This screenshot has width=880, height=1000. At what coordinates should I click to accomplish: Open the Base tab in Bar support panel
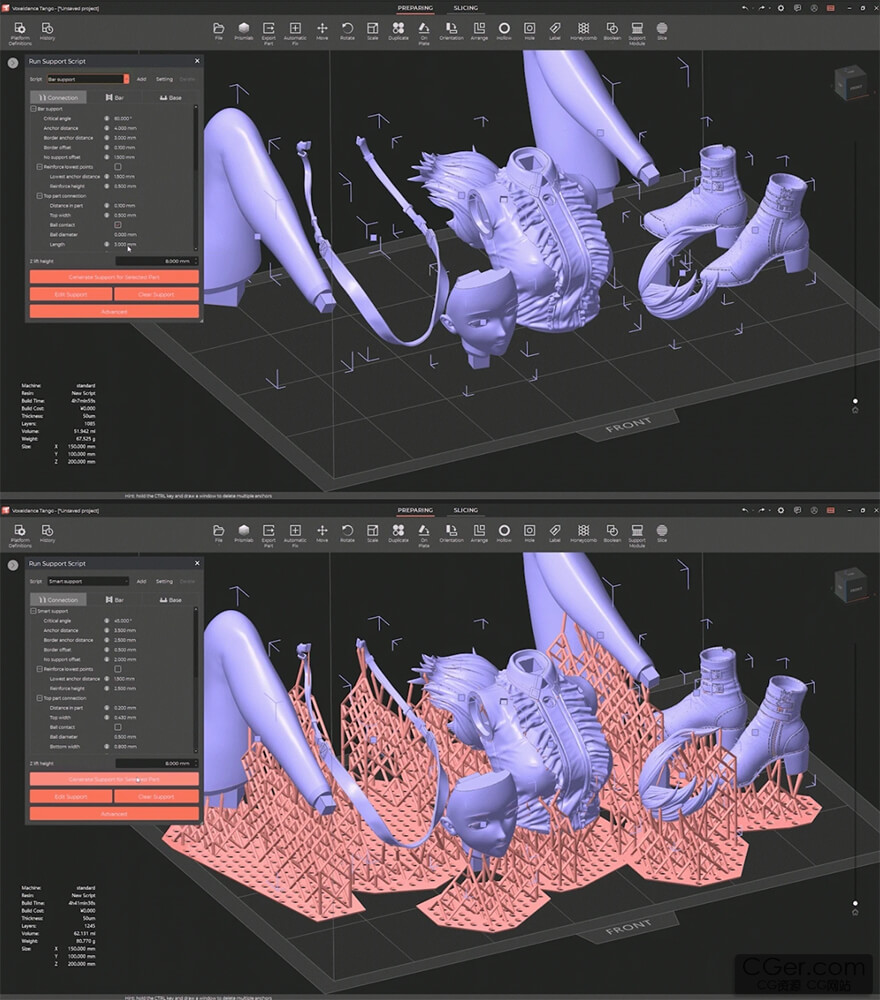(x=170, y=98)
